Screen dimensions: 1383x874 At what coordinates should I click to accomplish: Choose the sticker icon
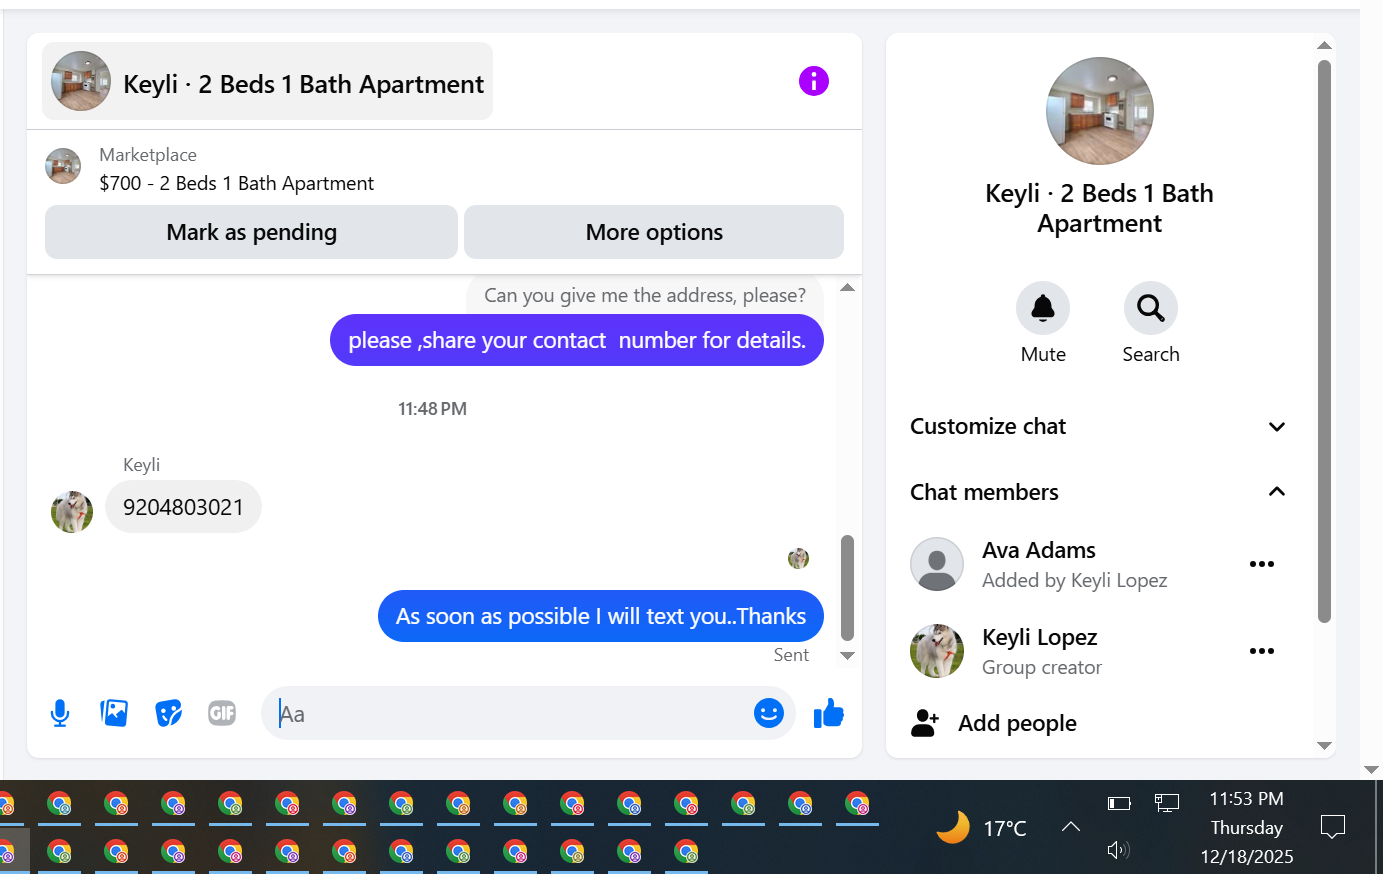tap(168, 713)
